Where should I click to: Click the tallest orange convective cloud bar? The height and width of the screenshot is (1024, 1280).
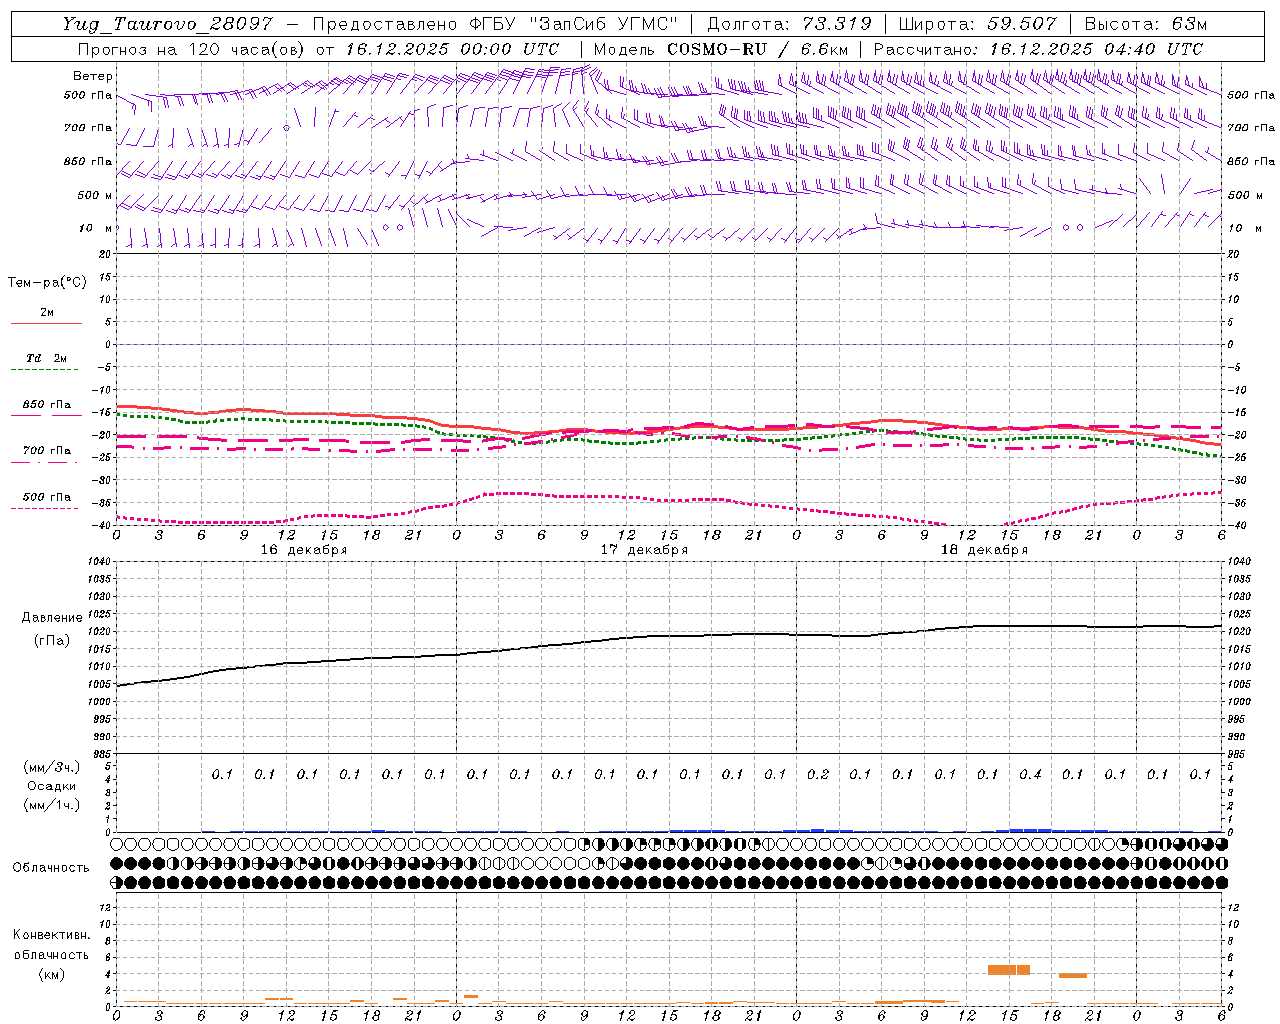(x=1008, y=970)
